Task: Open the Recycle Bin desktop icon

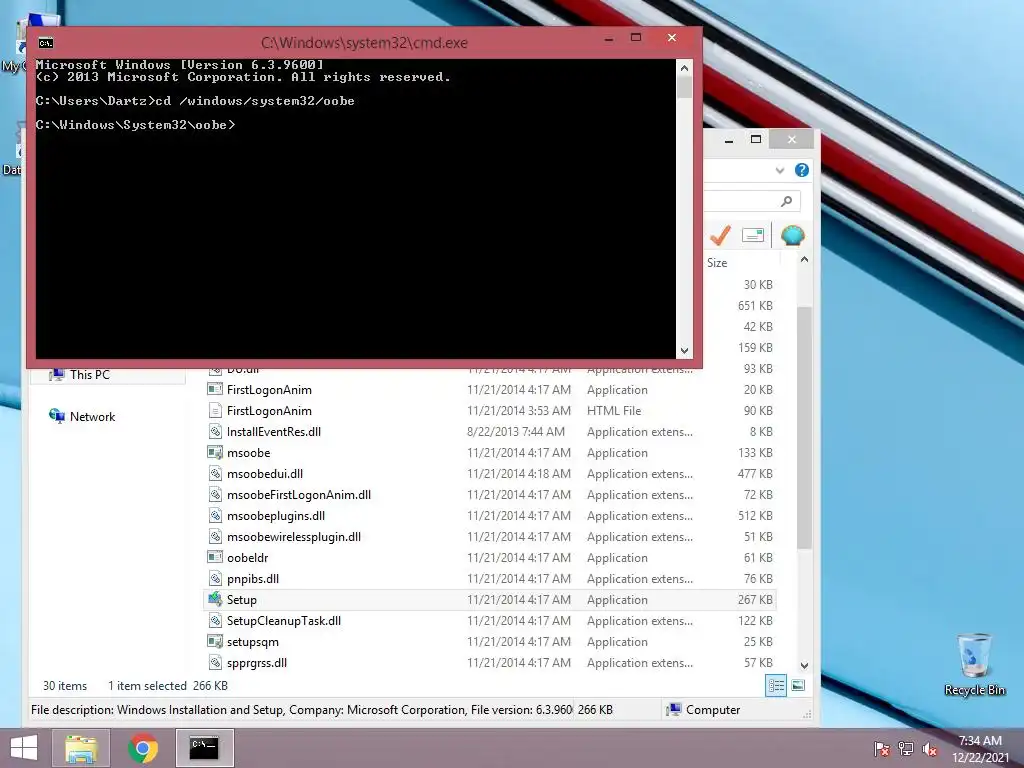Action: 974,665
